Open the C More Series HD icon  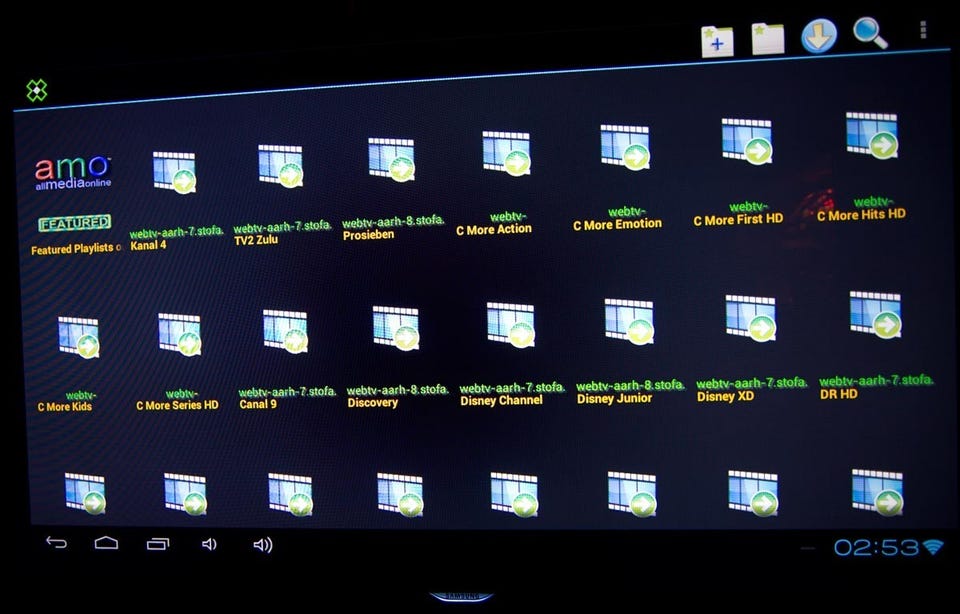(180, 334)
